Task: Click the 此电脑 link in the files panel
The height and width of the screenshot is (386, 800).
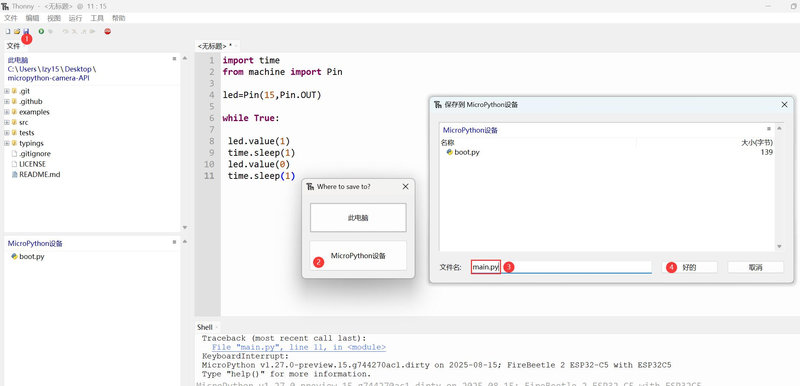Action: click(18, 60)
